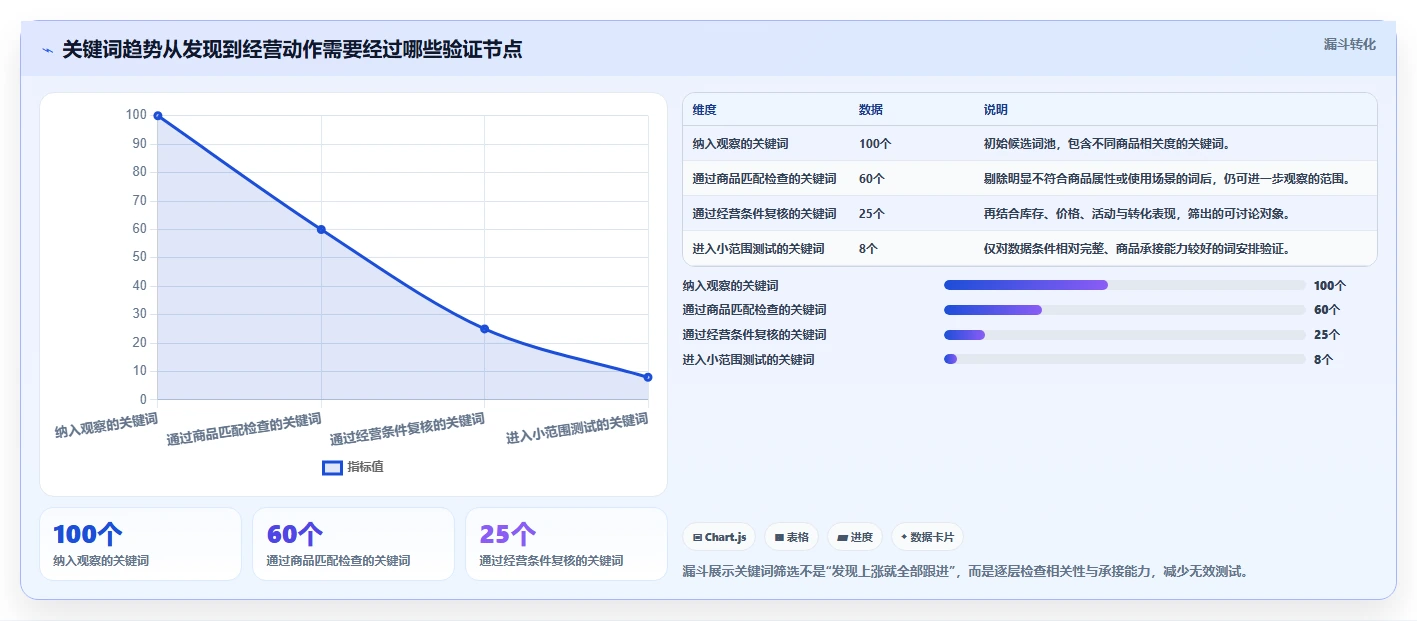
Task: Open the 25个 data card
Action: tap(566, 544)
